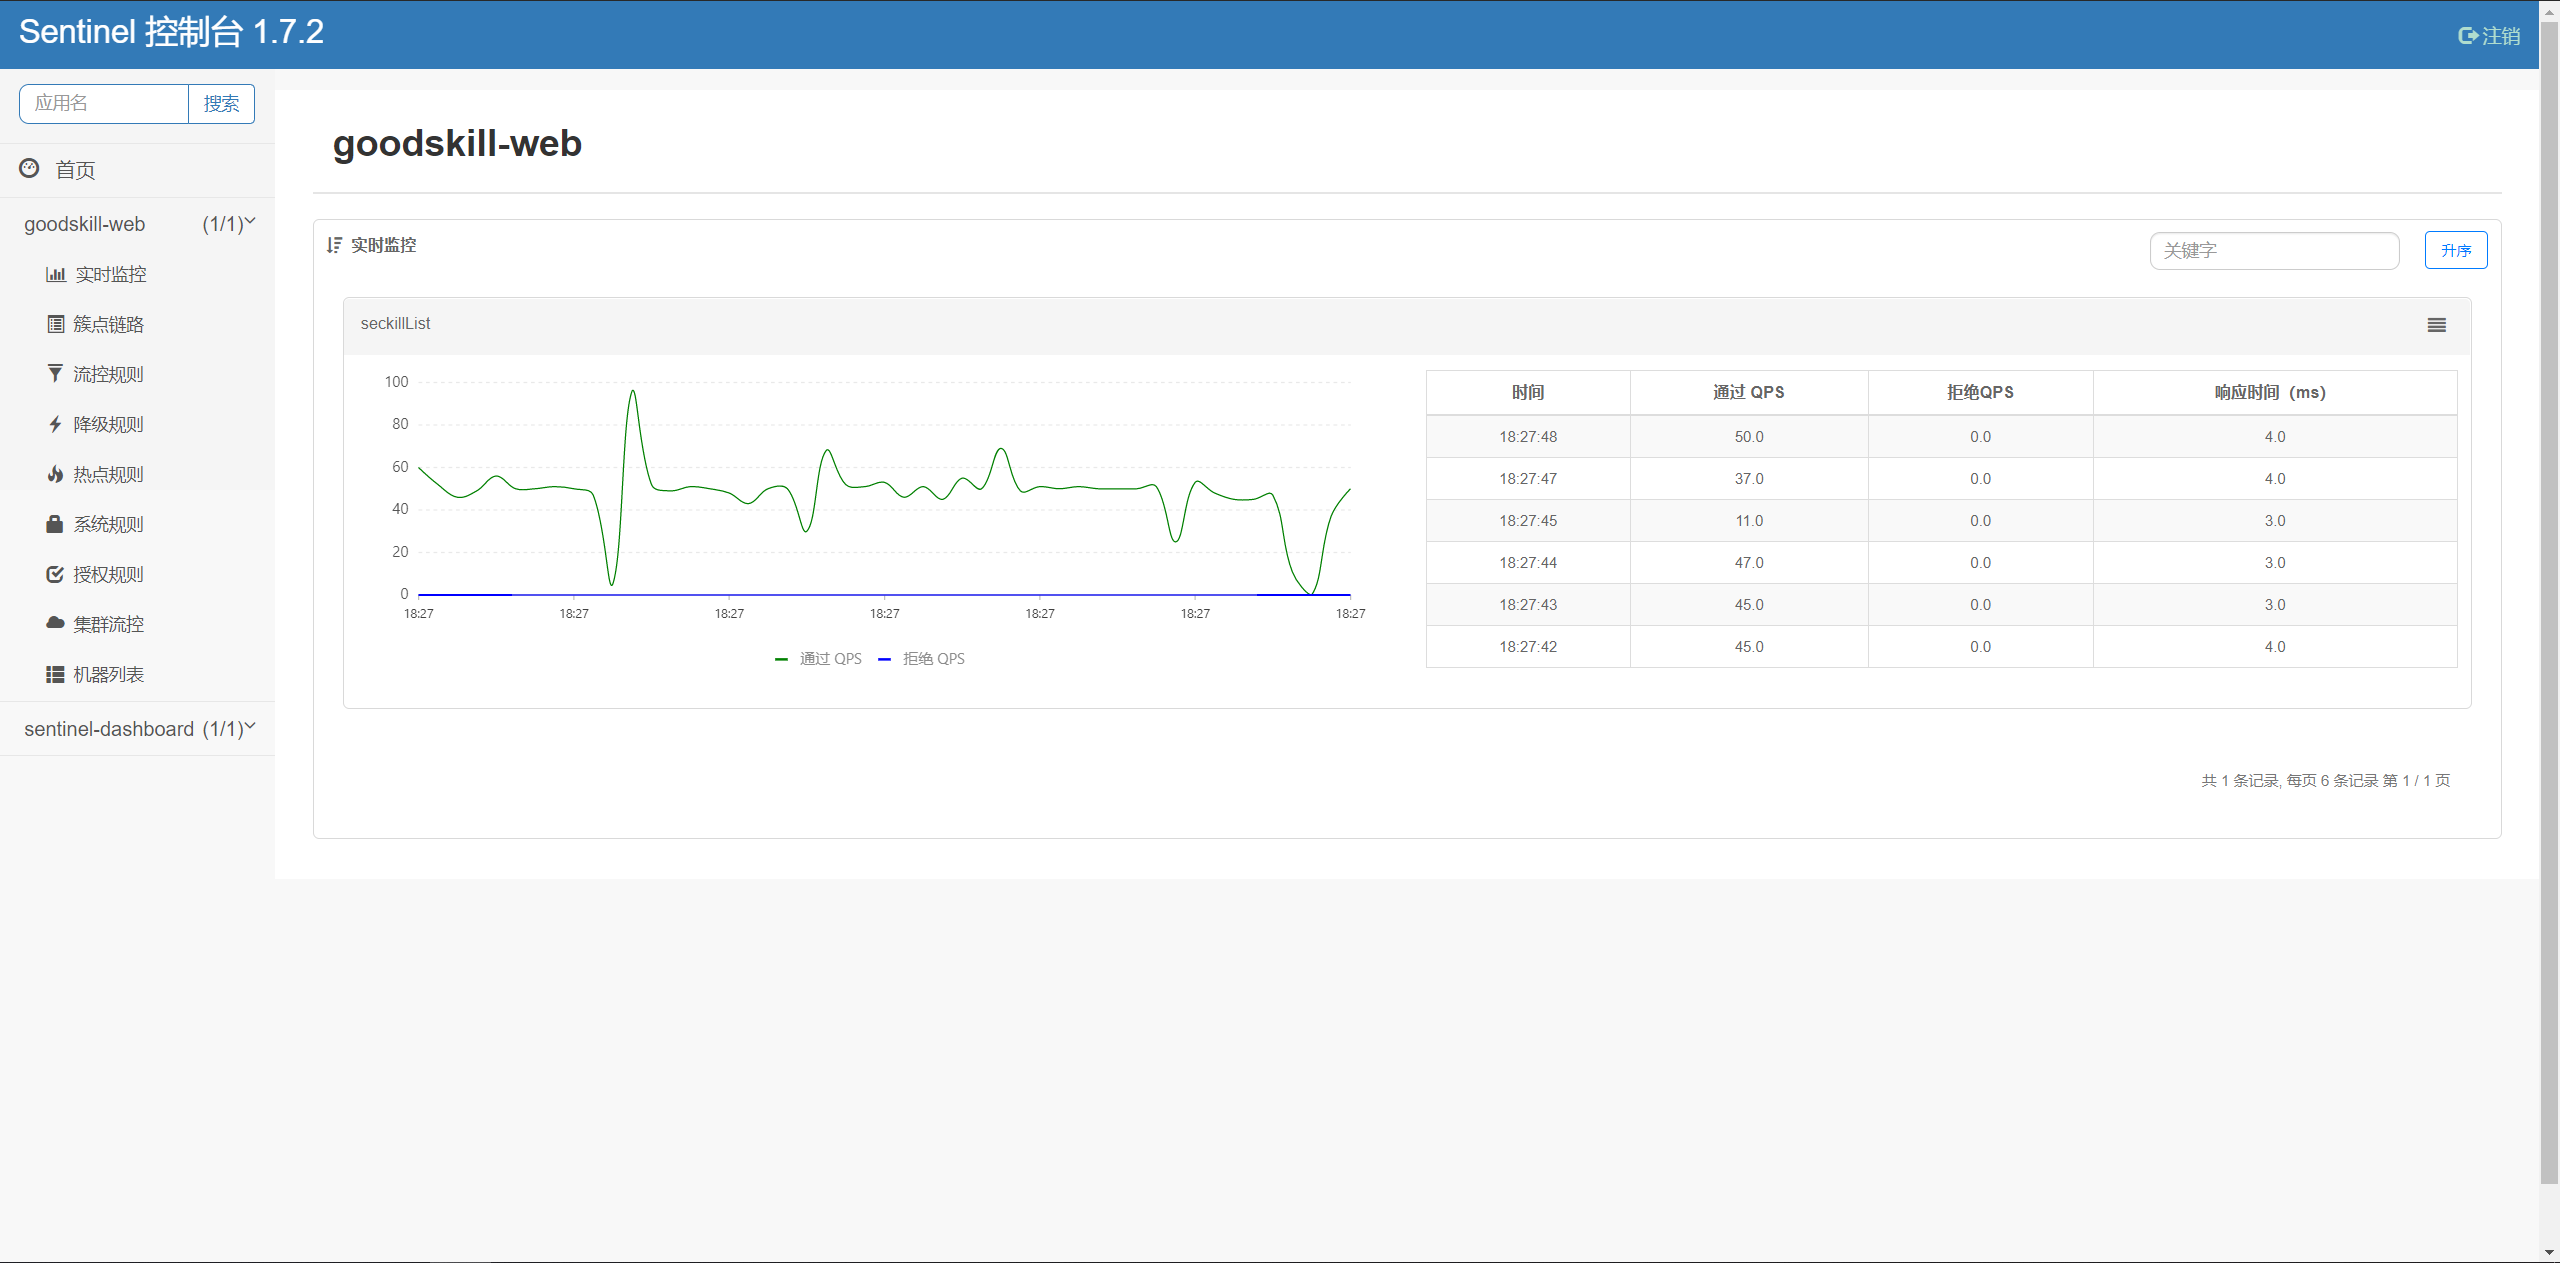Click the lock icon beside 系统规则
The height and width of the screenshot is (1263, 2560).
55,524
